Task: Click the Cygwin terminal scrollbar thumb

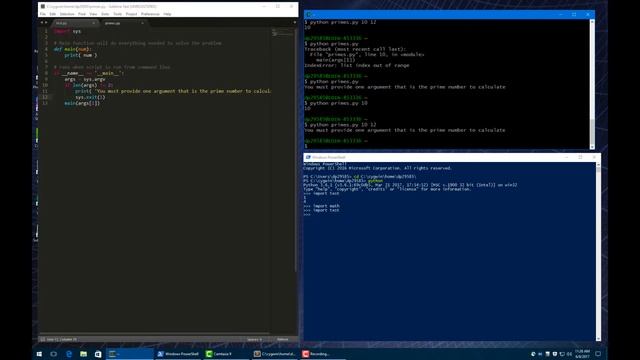Action: coord(592,131)
